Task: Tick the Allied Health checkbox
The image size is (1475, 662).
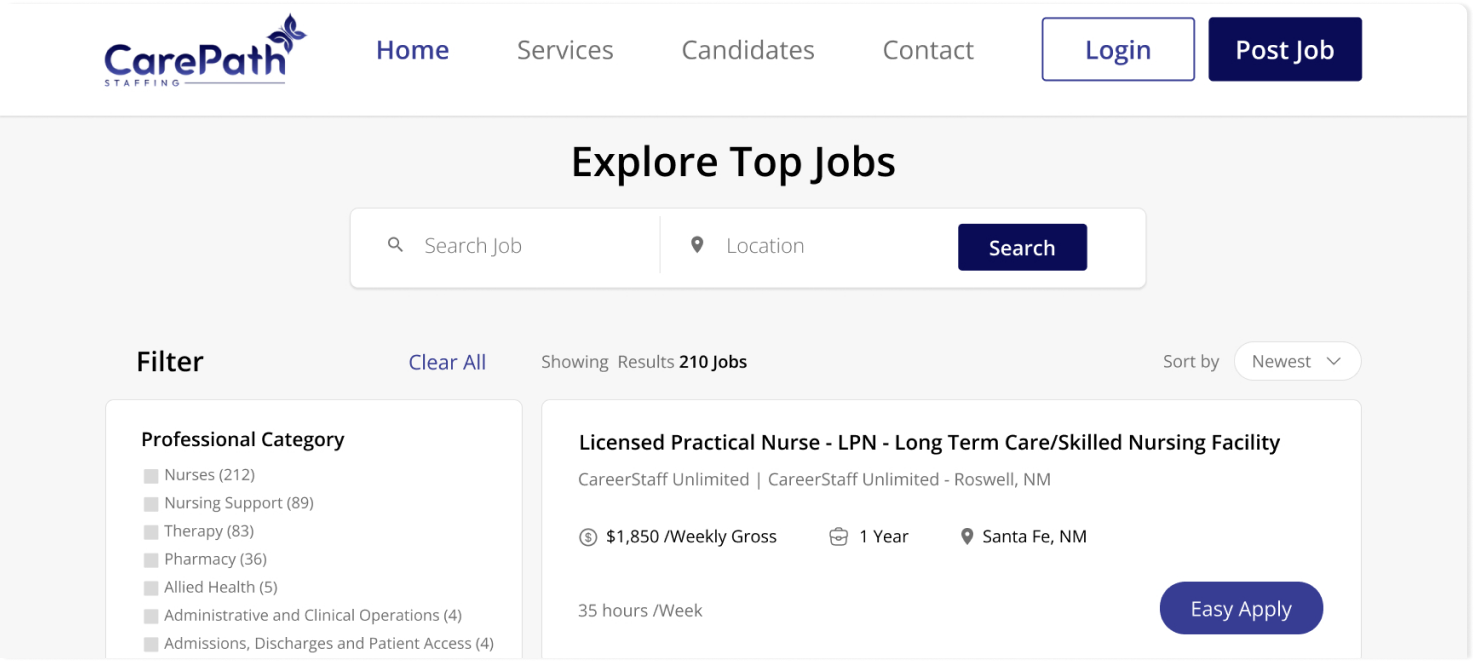Action: 151,588
